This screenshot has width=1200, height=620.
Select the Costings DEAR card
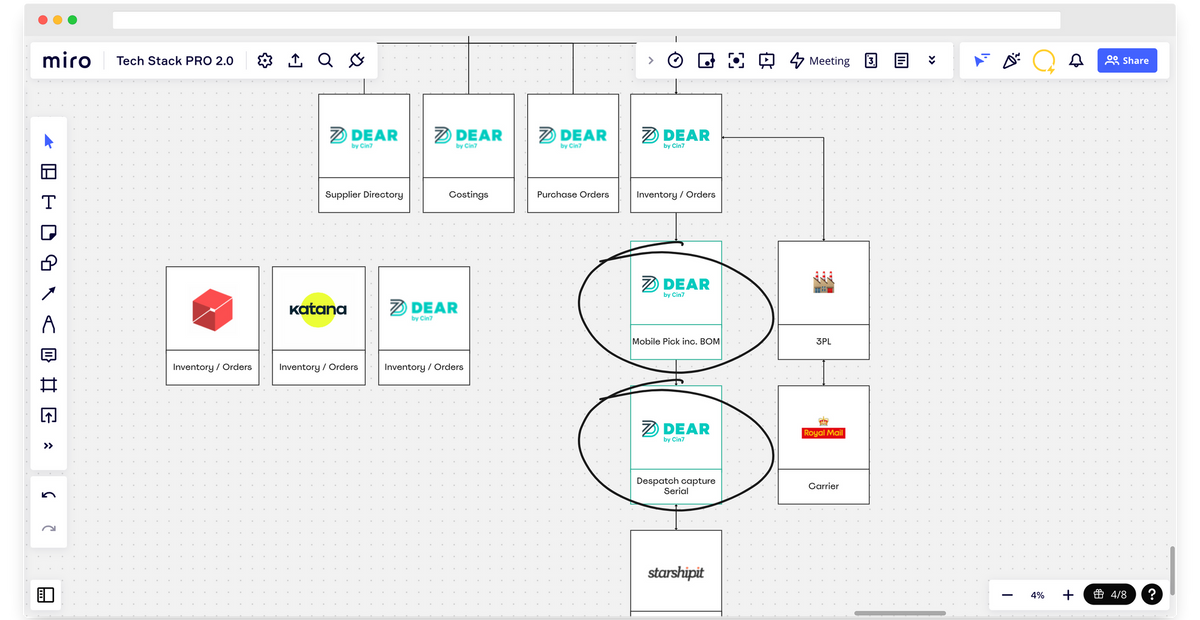pos(468,153)
